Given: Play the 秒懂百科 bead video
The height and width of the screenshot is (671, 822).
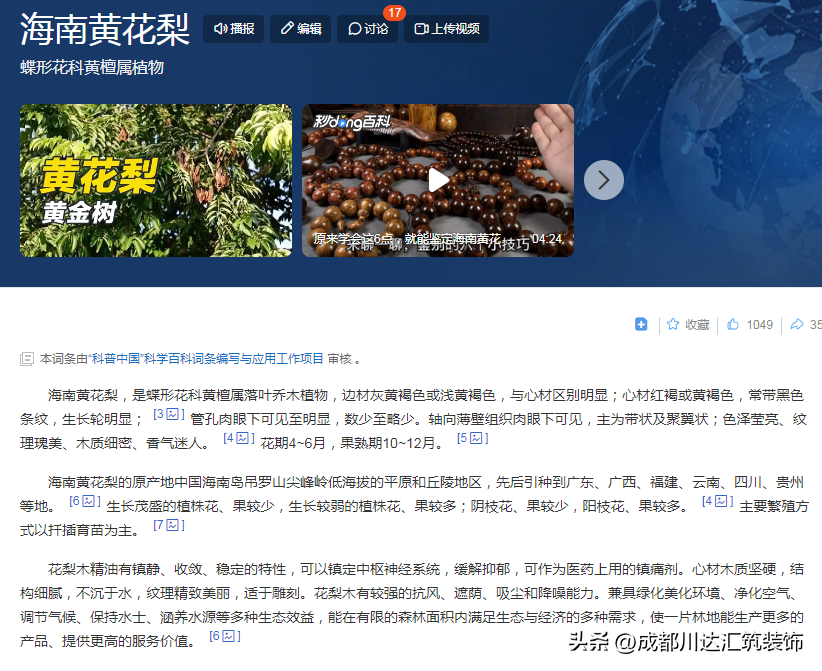Looking at the screenshot, I should pos(438,180).
